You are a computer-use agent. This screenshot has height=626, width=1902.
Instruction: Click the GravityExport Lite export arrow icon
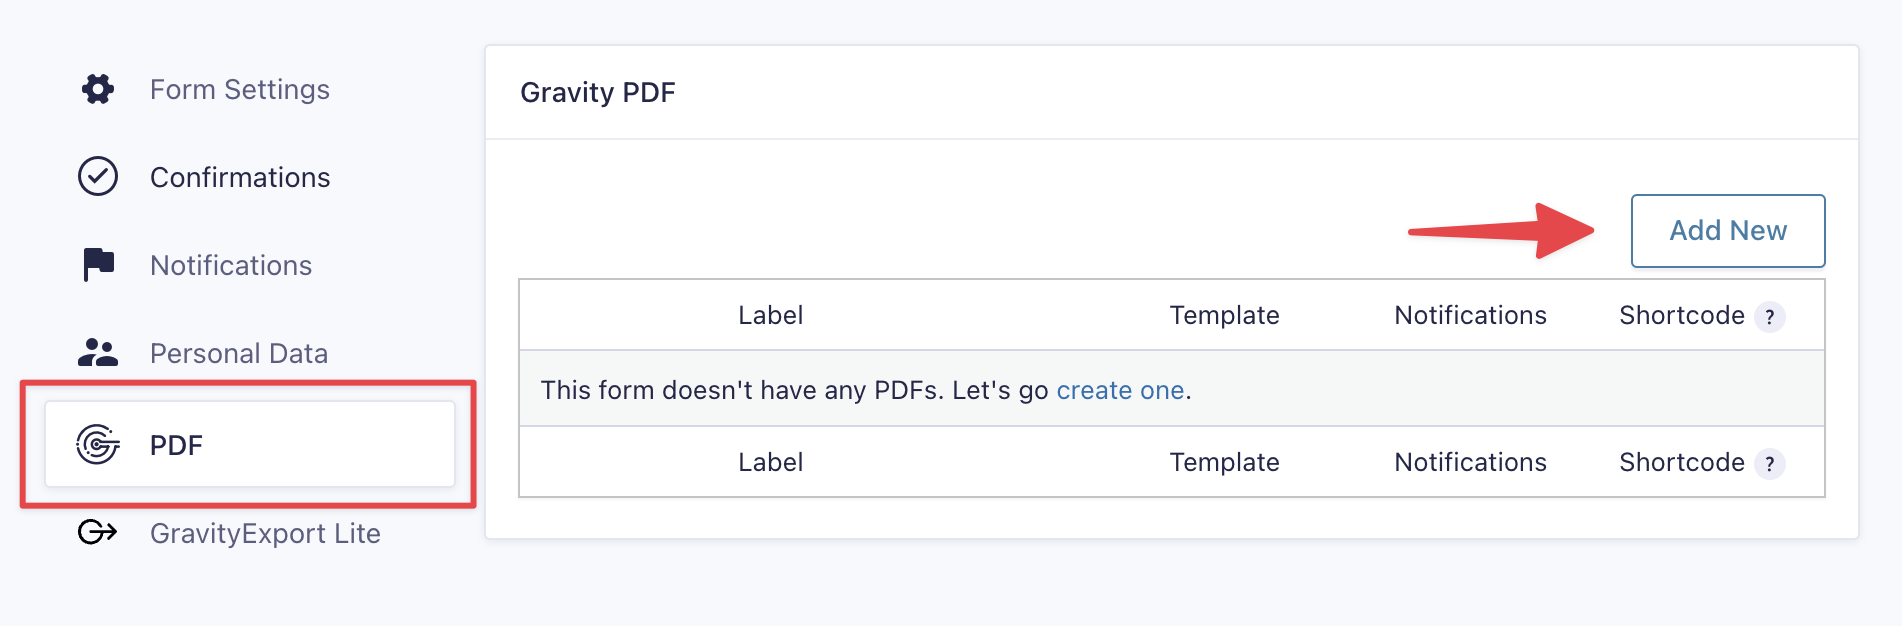(96, 533)
